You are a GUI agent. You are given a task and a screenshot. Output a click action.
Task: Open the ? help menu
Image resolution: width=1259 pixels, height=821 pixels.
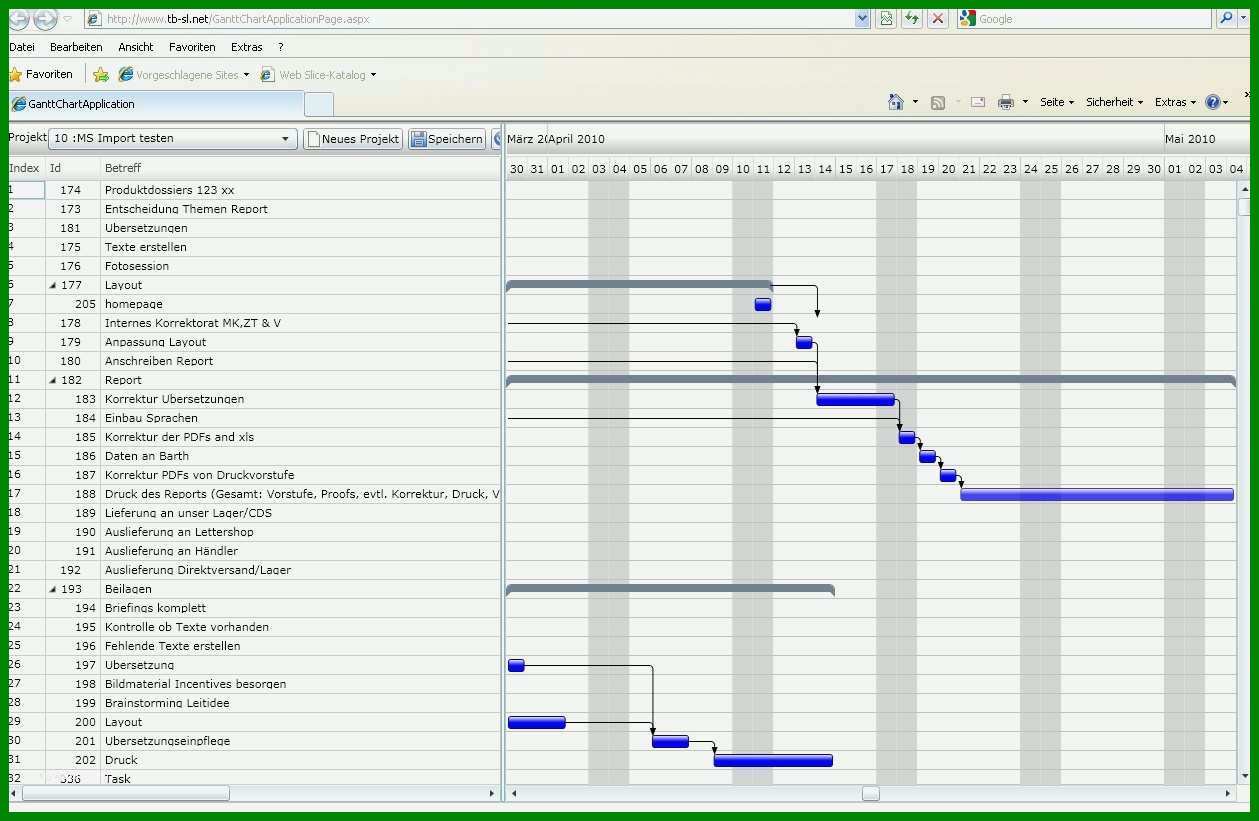click(x=281, y=47)
